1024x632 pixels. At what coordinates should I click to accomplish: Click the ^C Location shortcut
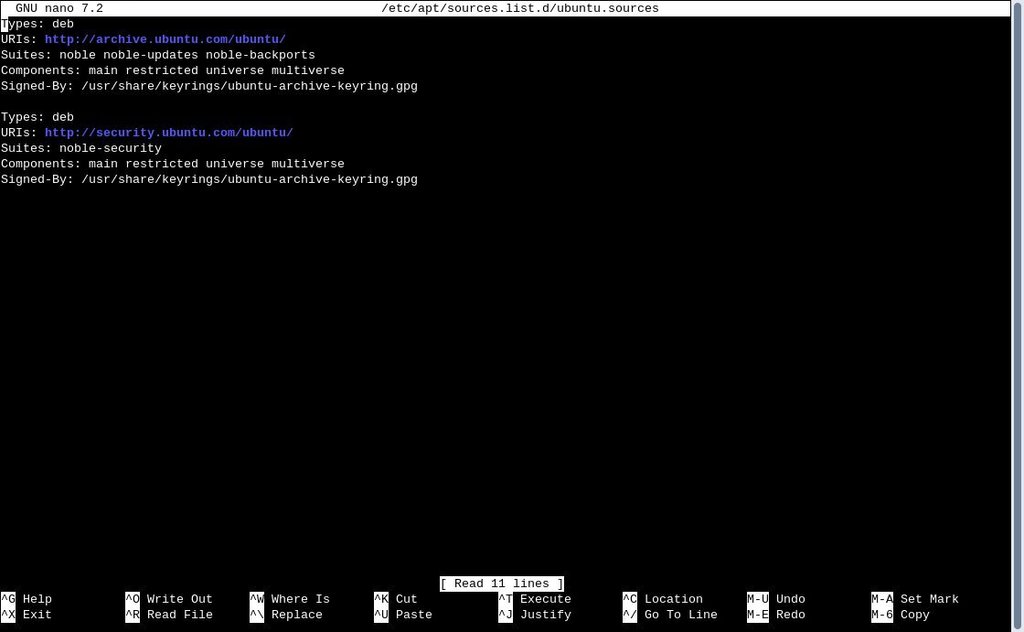663,599
